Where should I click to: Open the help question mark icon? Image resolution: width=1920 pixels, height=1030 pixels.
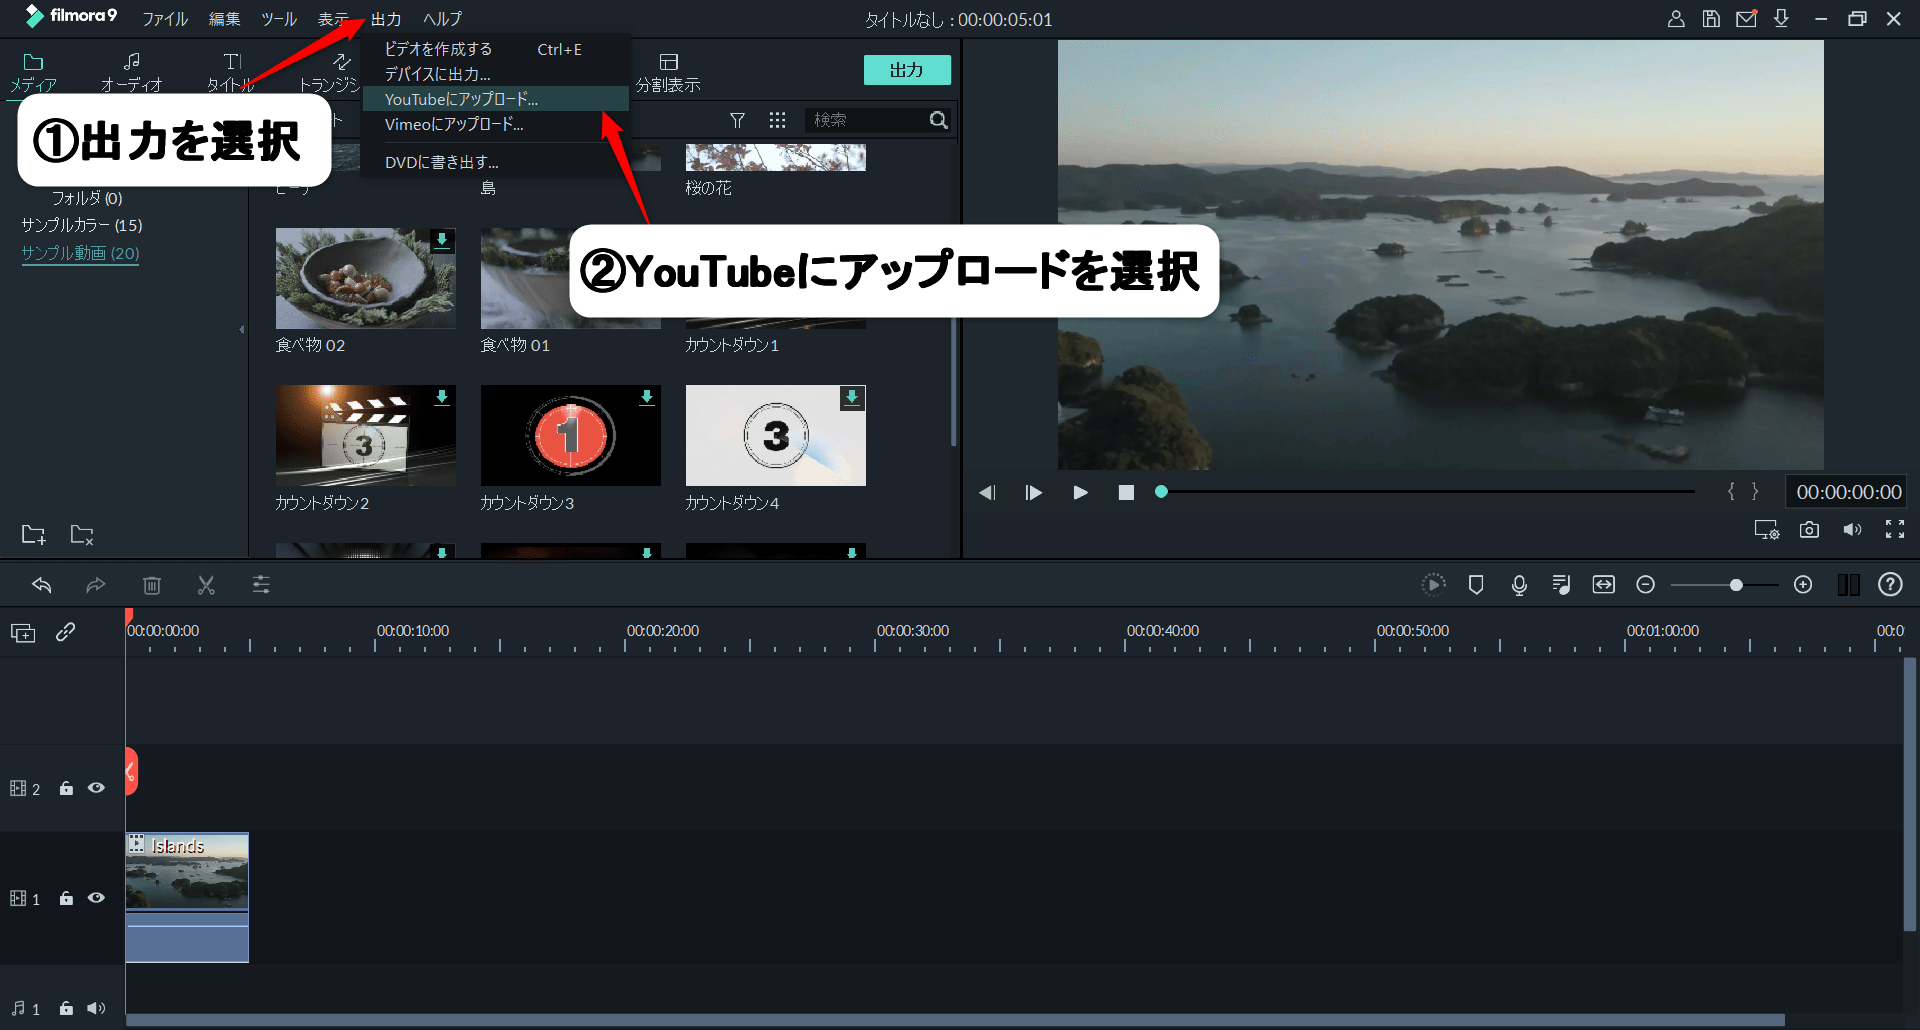[x=1890, y=585]
